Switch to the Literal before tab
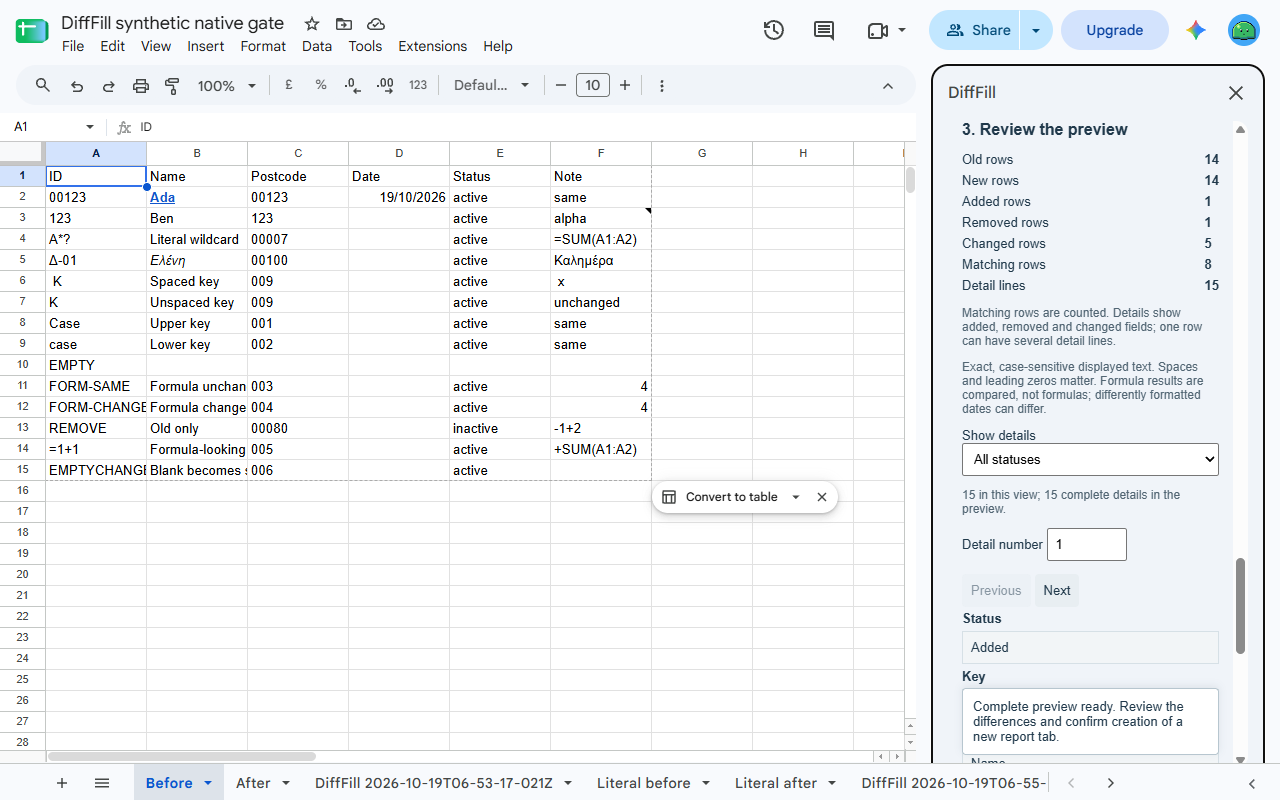 click(644, 783)
